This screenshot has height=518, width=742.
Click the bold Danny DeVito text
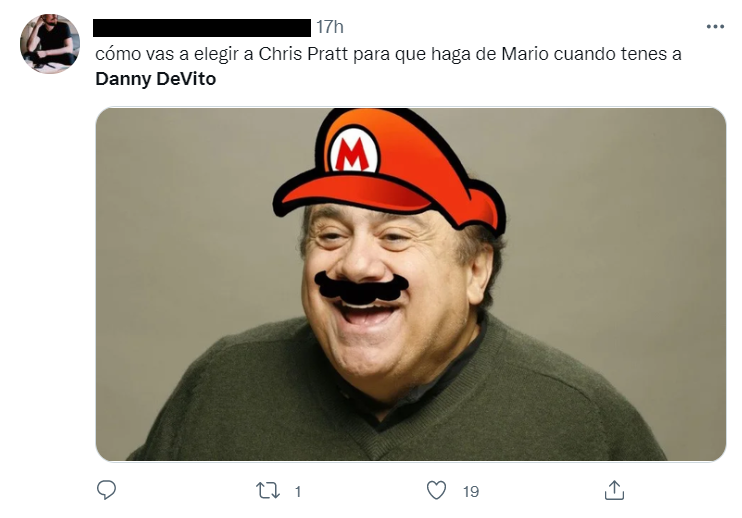click(156, 79)
